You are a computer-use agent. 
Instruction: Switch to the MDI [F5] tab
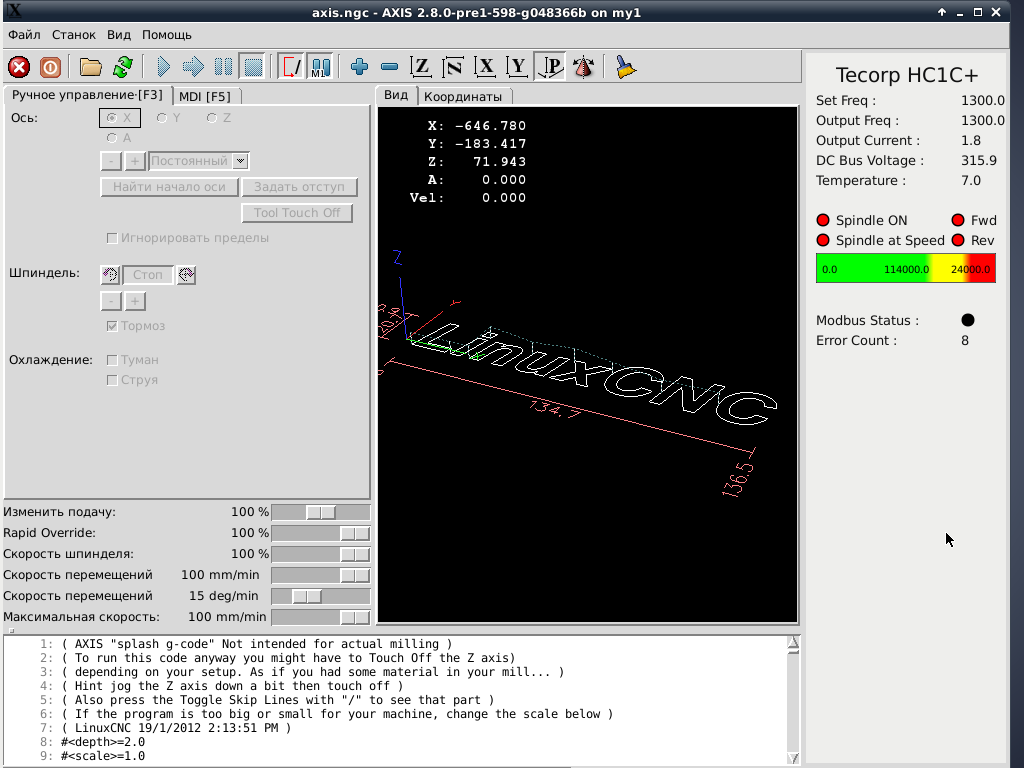(x=205, y=96)
